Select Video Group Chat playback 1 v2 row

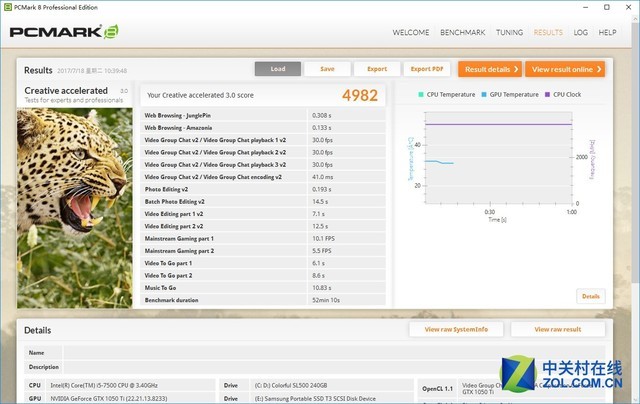click(263, 140)
